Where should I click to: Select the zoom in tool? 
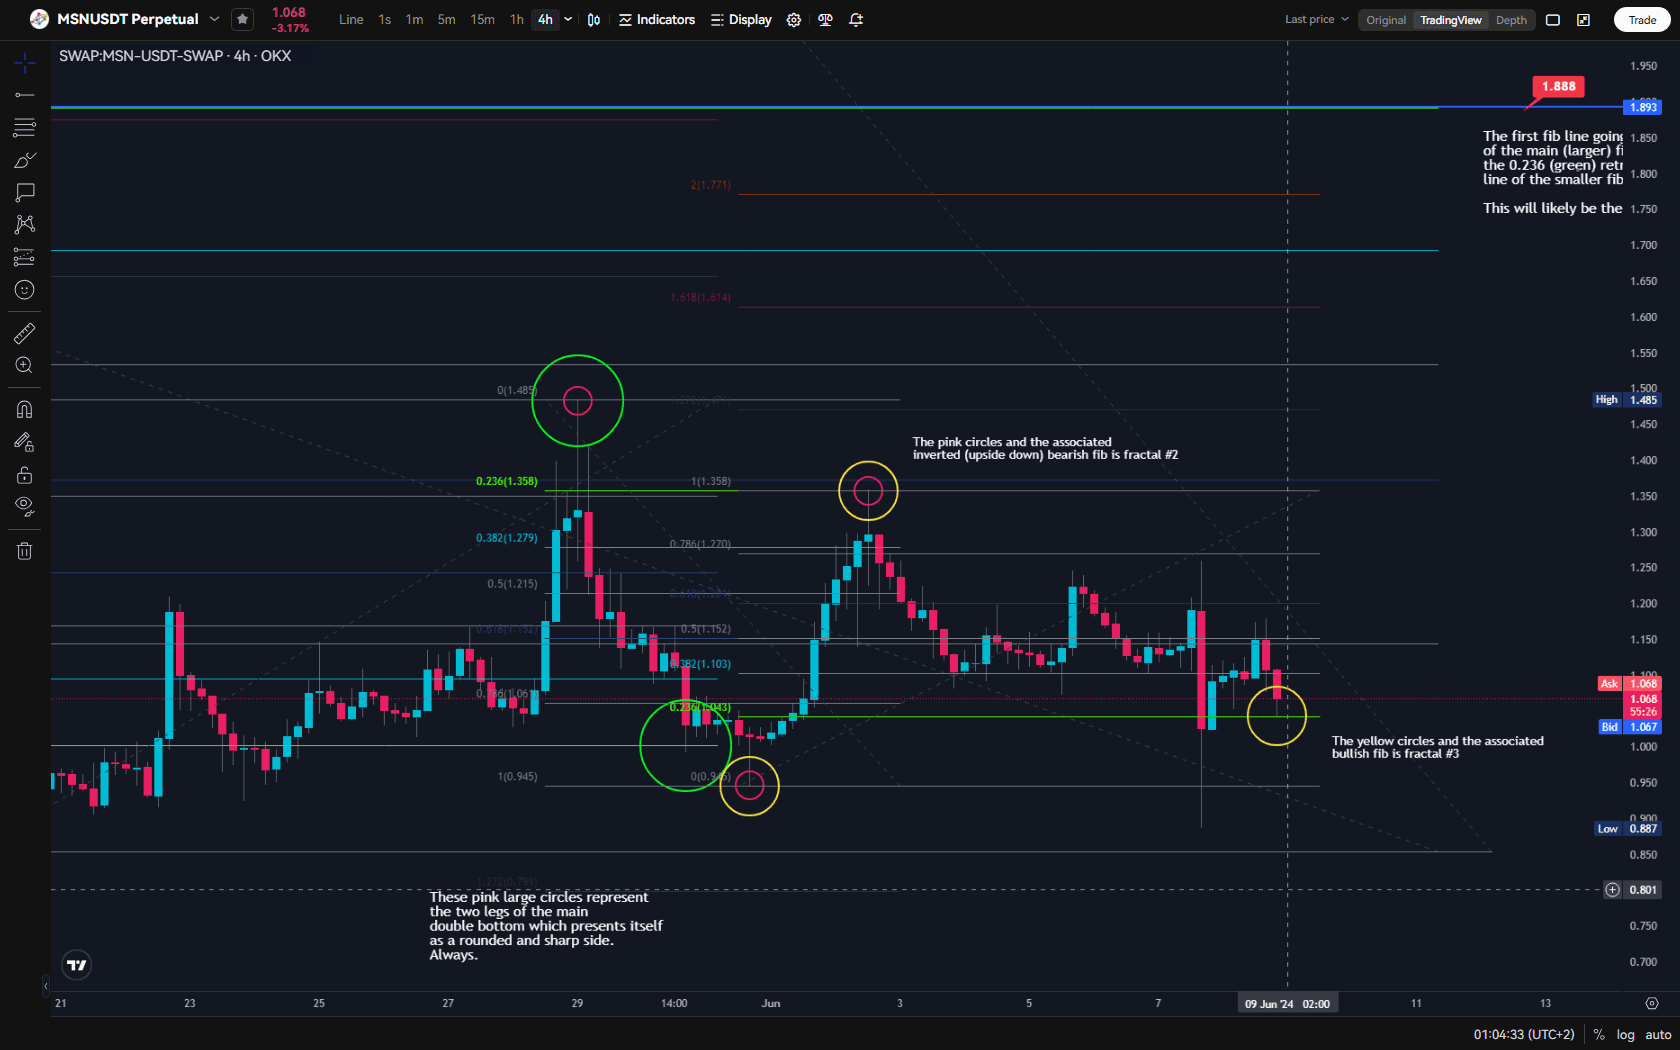coord(25,365)
